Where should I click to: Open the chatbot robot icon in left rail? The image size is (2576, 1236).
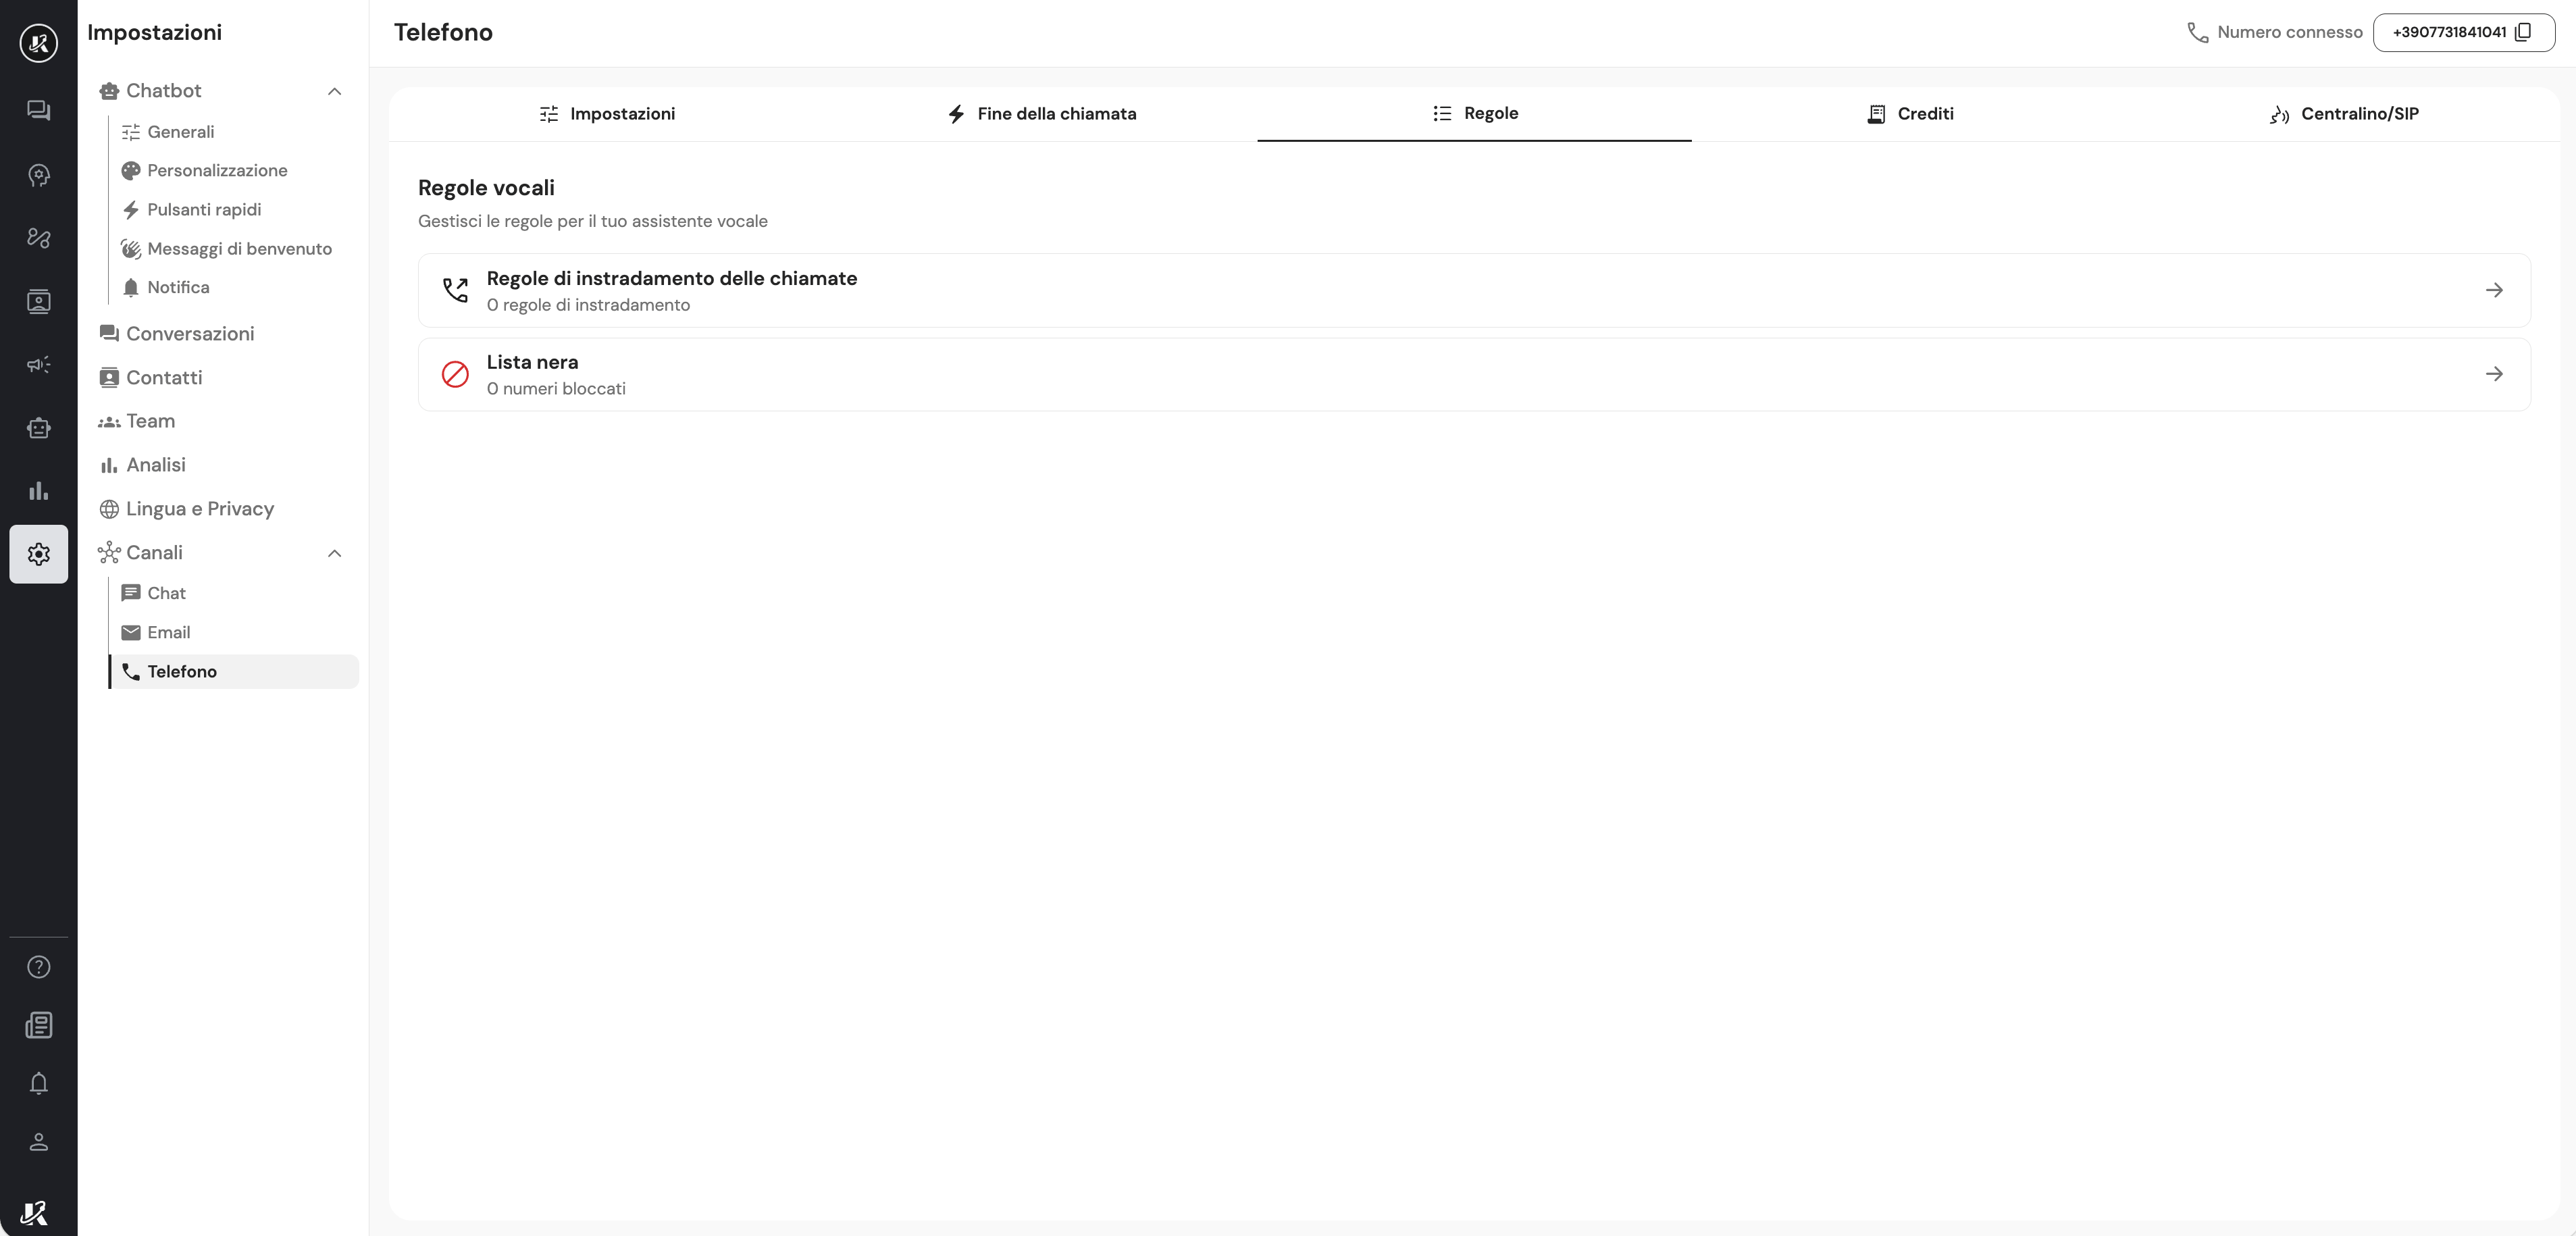[x=38, y=428]
